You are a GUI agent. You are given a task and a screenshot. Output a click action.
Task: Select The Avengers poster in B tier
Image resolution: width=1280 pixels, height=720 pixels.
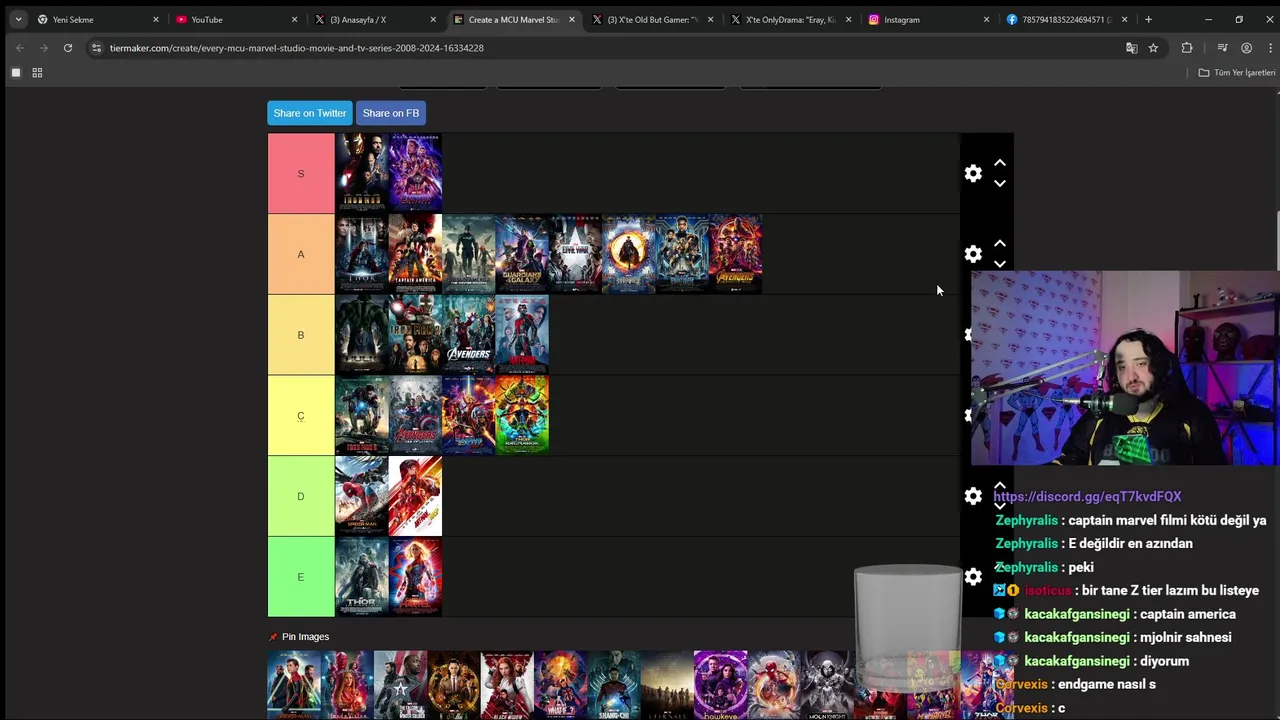click(469, 335)
